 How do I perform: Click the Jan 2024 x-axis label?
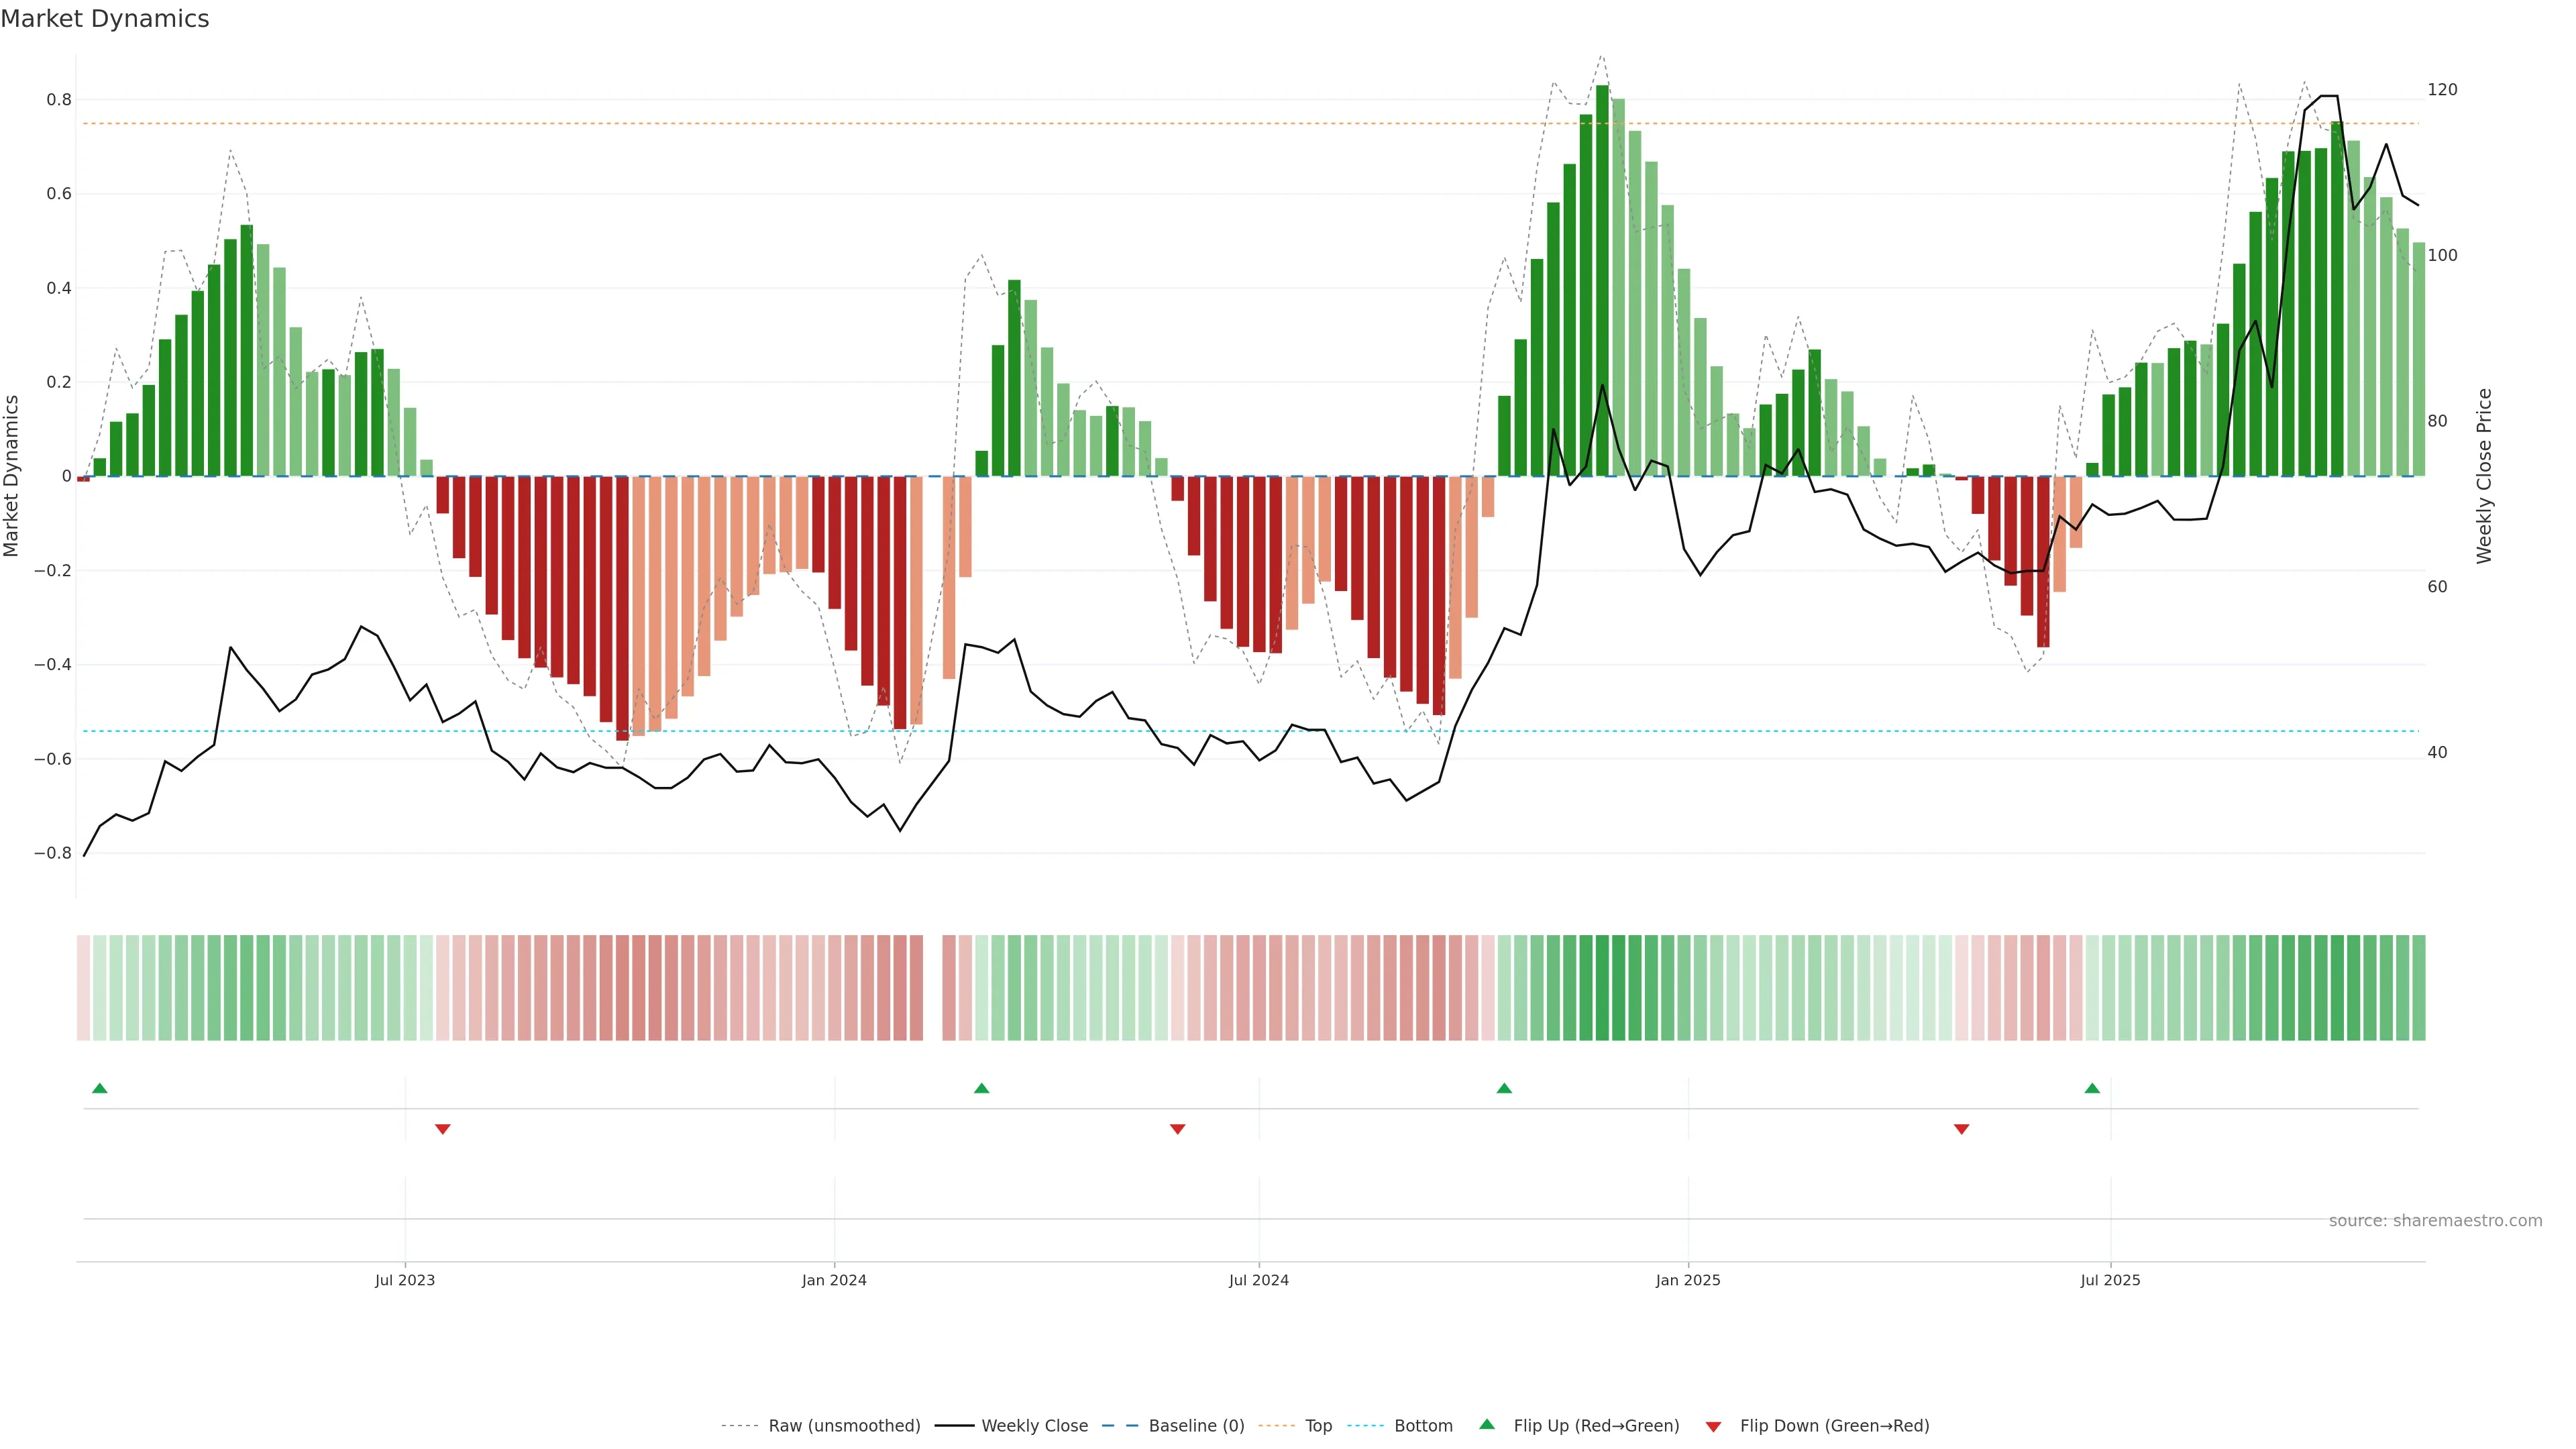click(834, 1280)
